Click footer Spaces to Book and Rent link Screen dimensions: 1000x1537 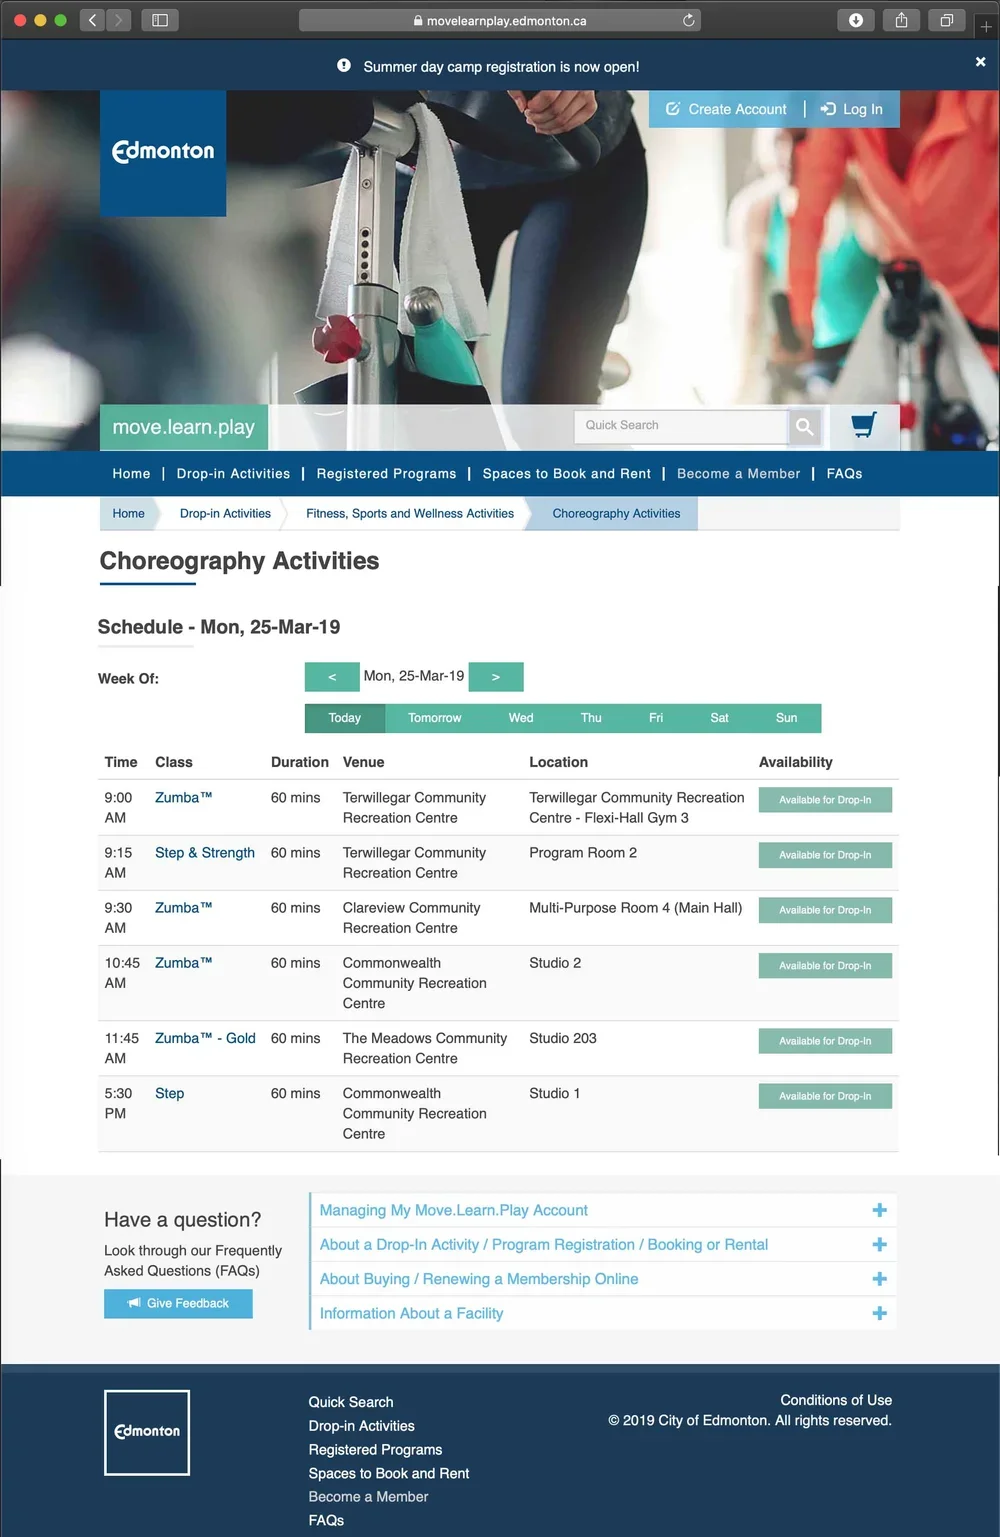point(389,1474)
